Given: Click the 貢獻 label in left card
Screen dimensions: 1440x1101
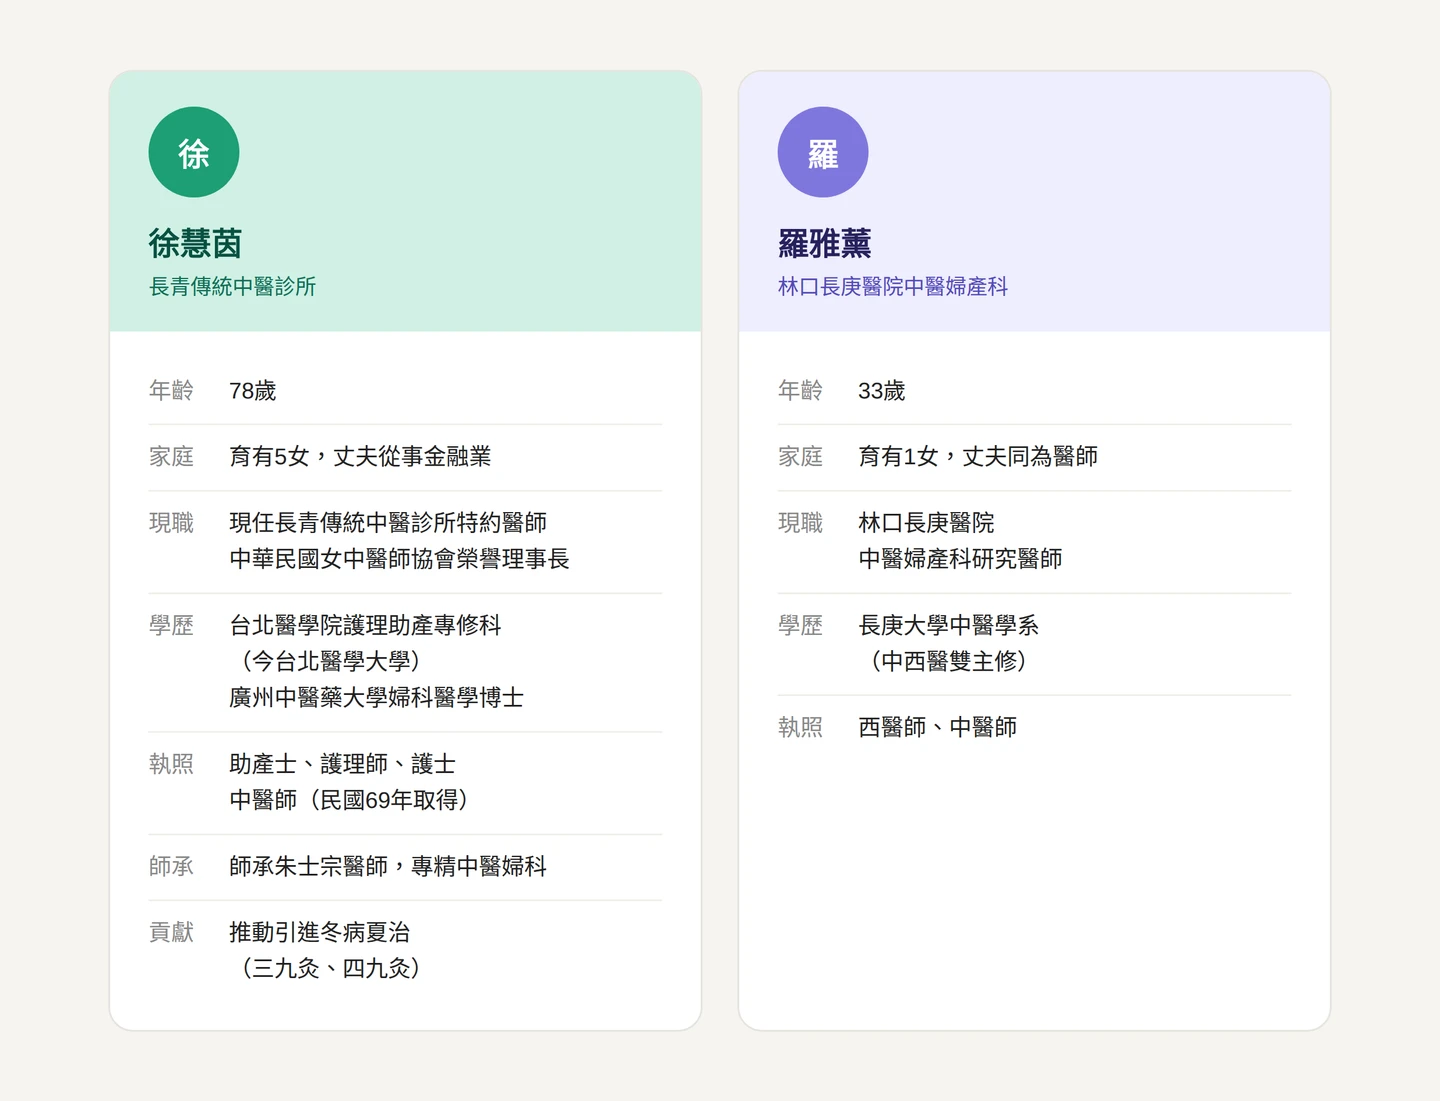Looking at the screenshot, I should pos(171,933).
